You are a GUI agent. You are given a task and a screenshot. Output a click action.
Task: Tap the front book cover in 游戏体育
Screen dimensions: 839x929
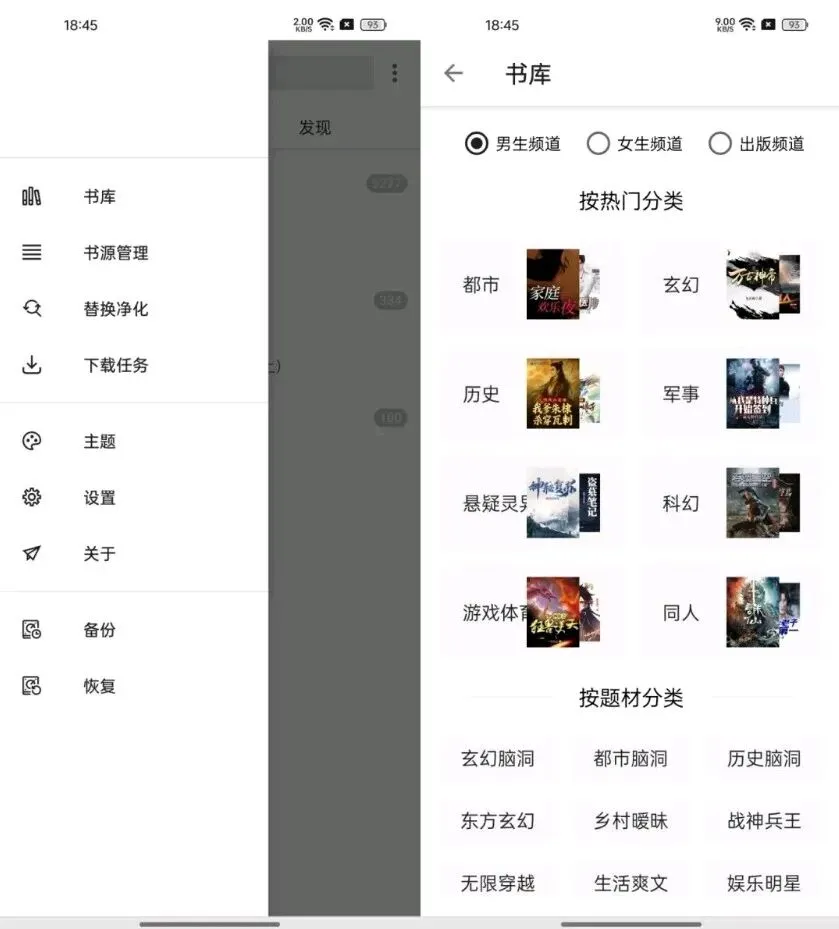552,611
